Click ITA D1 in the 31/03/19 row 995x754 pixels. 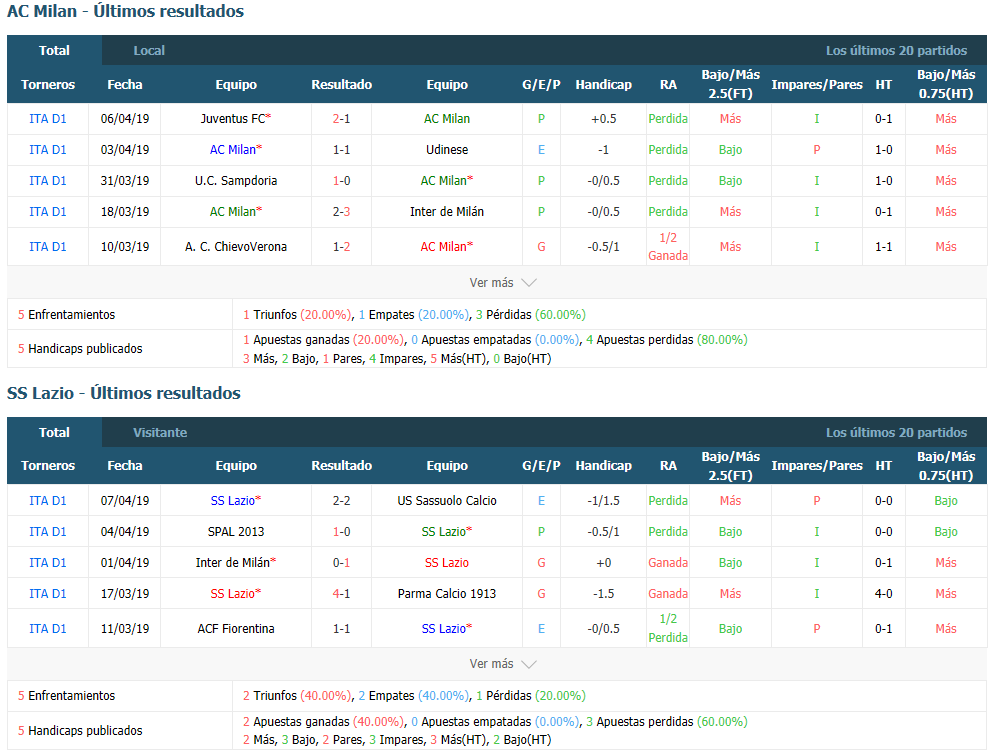48,181
